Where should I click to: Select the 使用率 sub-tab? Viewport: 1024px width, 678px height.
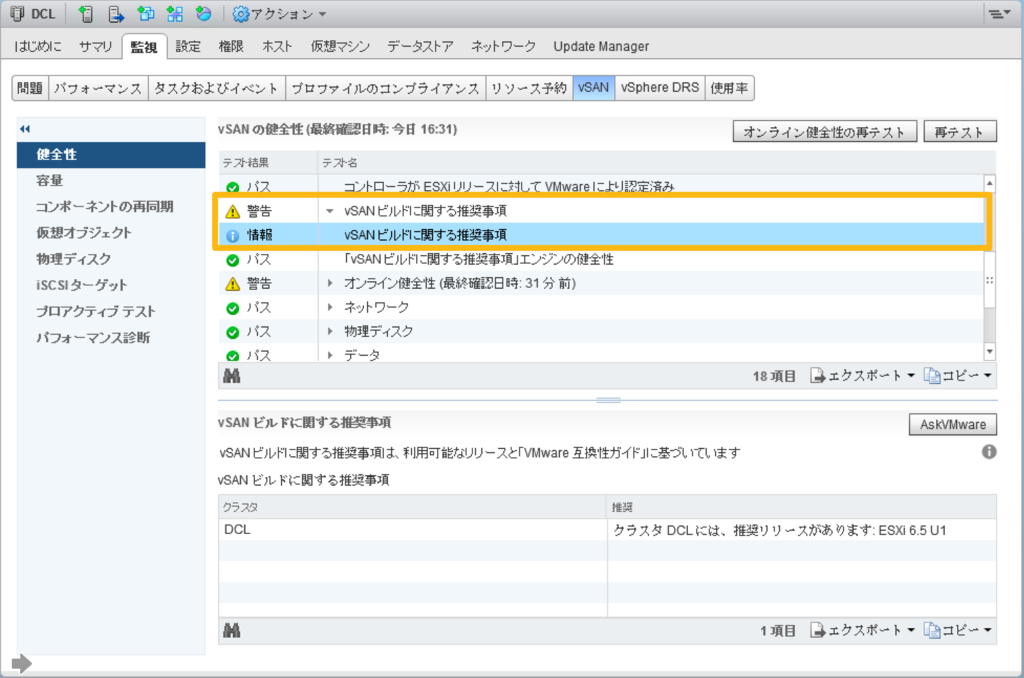(x=729, y=88)
